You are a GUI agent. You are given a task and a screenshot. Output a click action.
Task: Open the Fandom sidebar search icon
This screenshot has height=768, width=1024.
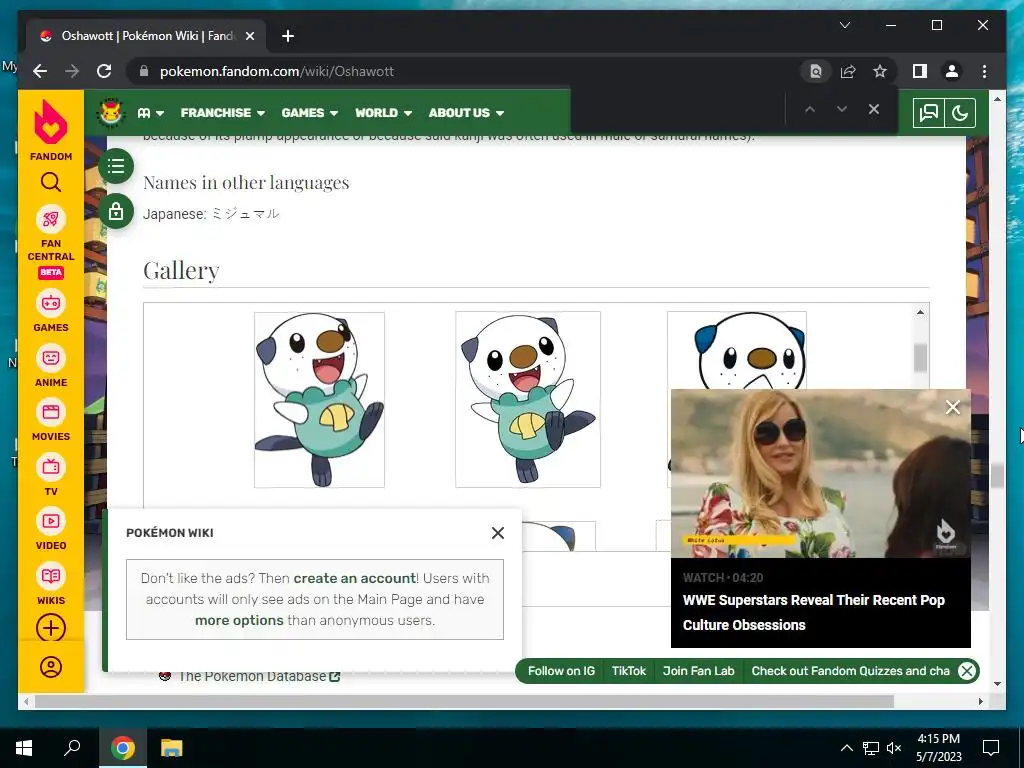click(51, 182)
